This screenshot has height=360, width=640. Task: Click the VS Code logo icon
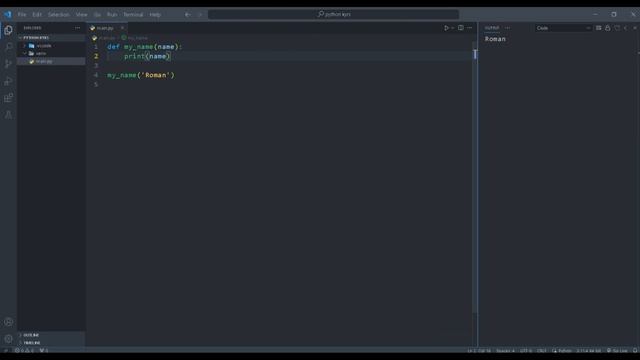point(8,14)
